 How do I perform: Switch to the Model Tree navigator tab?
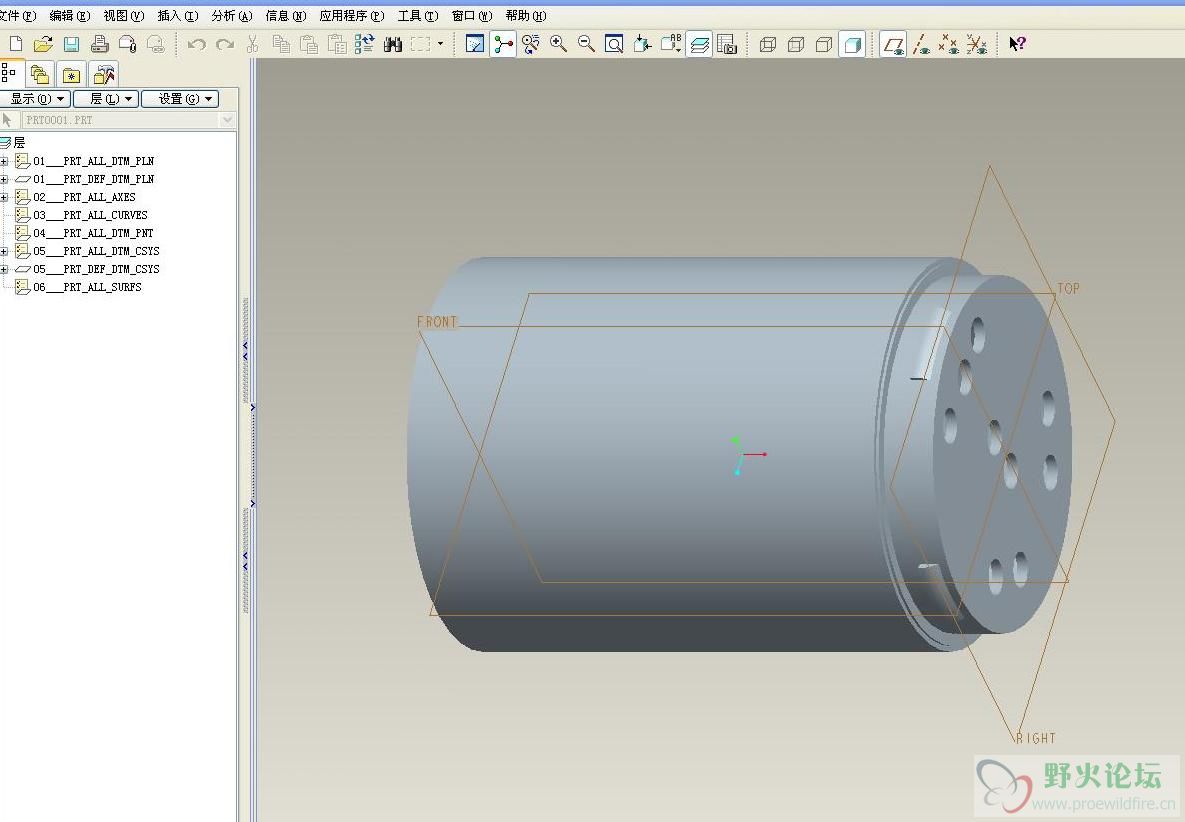tap(11, 73)
